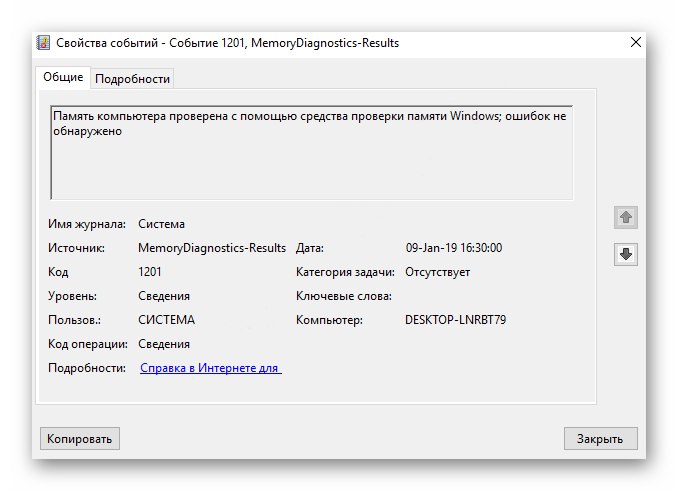The height and width of the screenshot is (491, 678).
Task: Click the Подробности field label beside the link
Action: 87,368
